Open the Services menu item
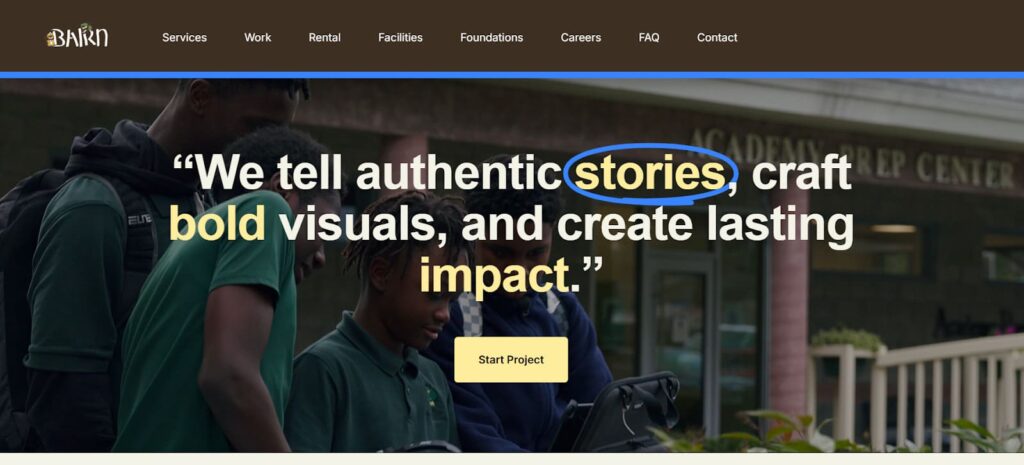The width and height of the screenshot is (1024, 465). [184, 37]
